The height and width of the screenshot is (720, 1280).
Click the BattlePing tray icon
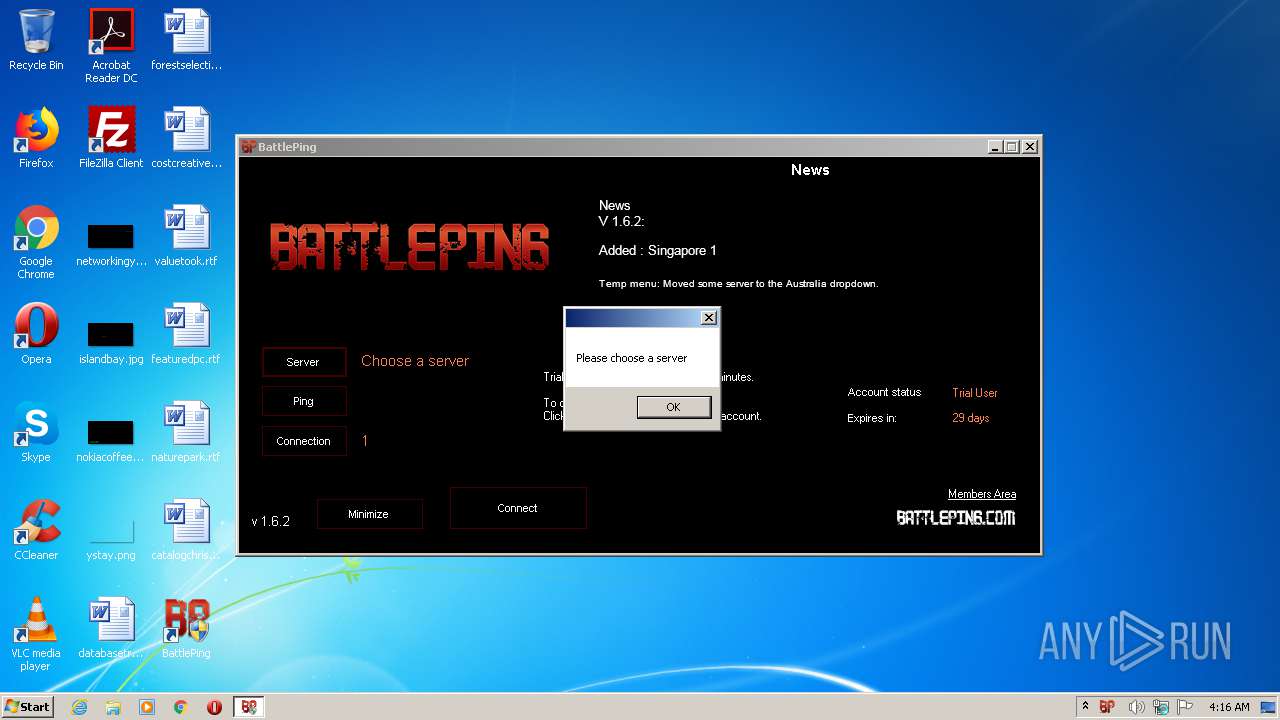click(x=1107, y=707)
